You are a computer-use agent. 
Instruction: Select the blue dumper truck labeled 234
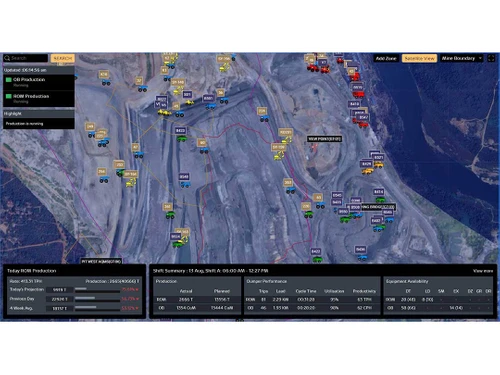pos(264,118)
